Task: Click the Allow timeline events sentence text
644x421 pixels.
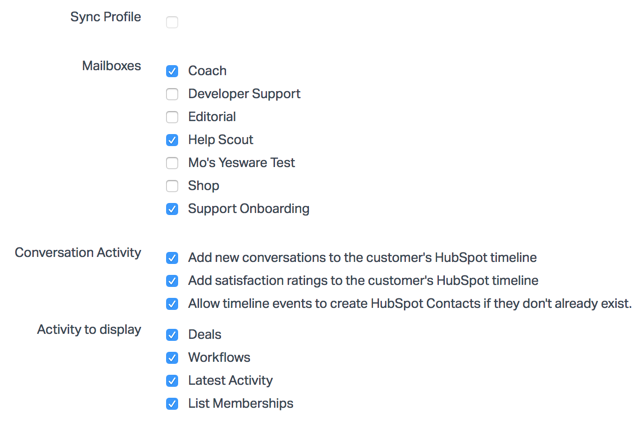Action: pyautogui.click(x=410, y=304)
